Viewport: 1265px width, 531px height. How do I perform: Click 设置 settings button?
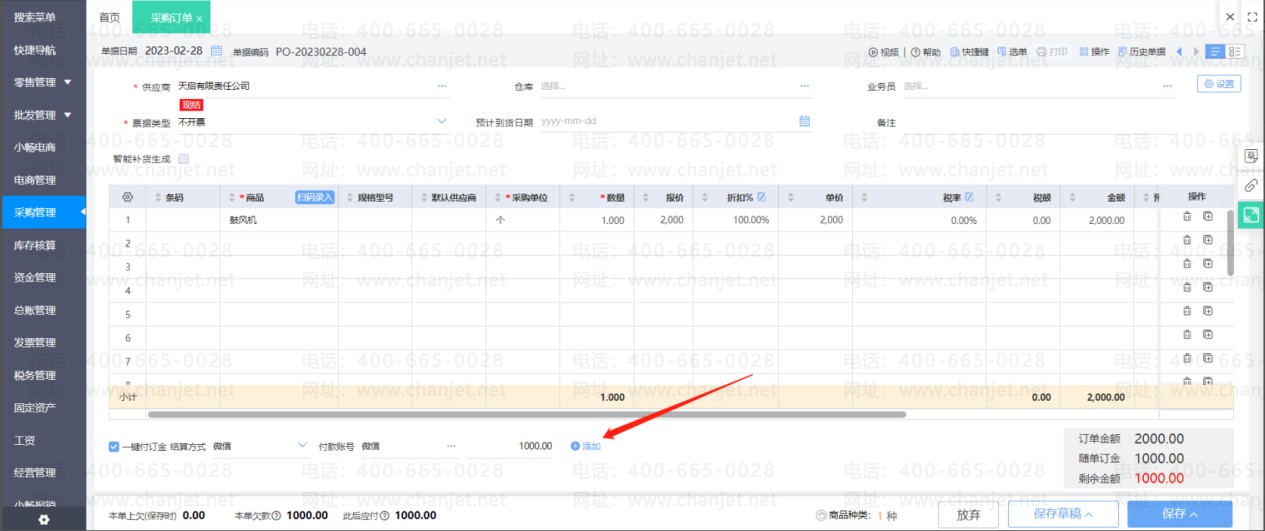click(x=1219, y=84)
